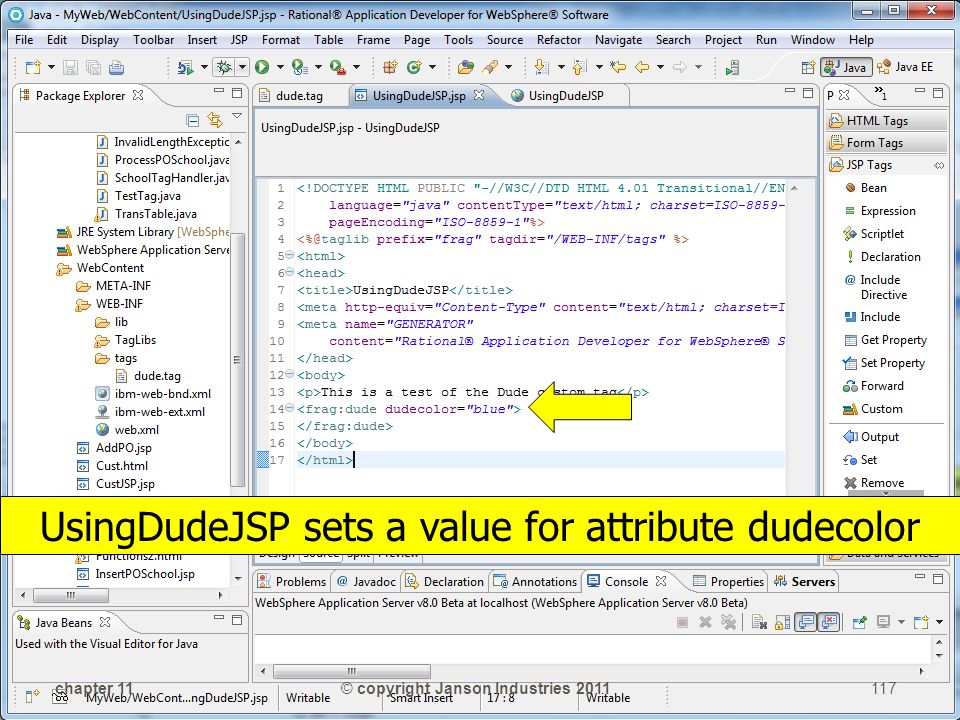Click the Link with Editor icon in Package Explorer
The image size is (960, 720).
click(x=215, y=119)
